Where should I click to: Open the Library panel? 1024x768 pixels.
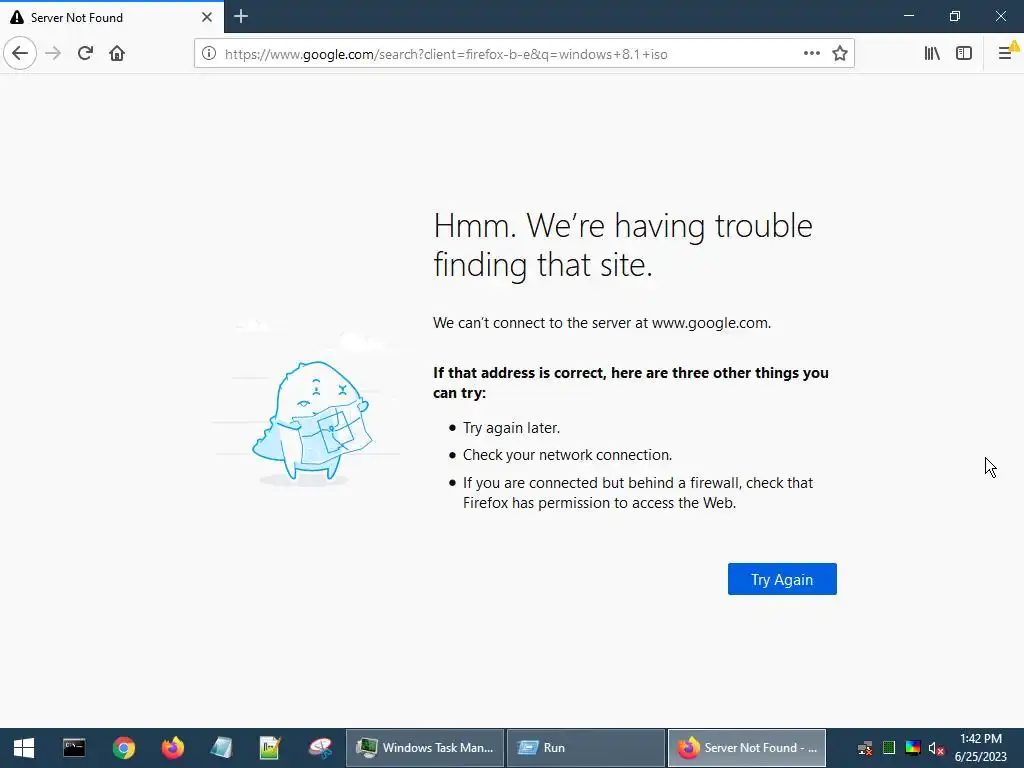tap(932, 54)
